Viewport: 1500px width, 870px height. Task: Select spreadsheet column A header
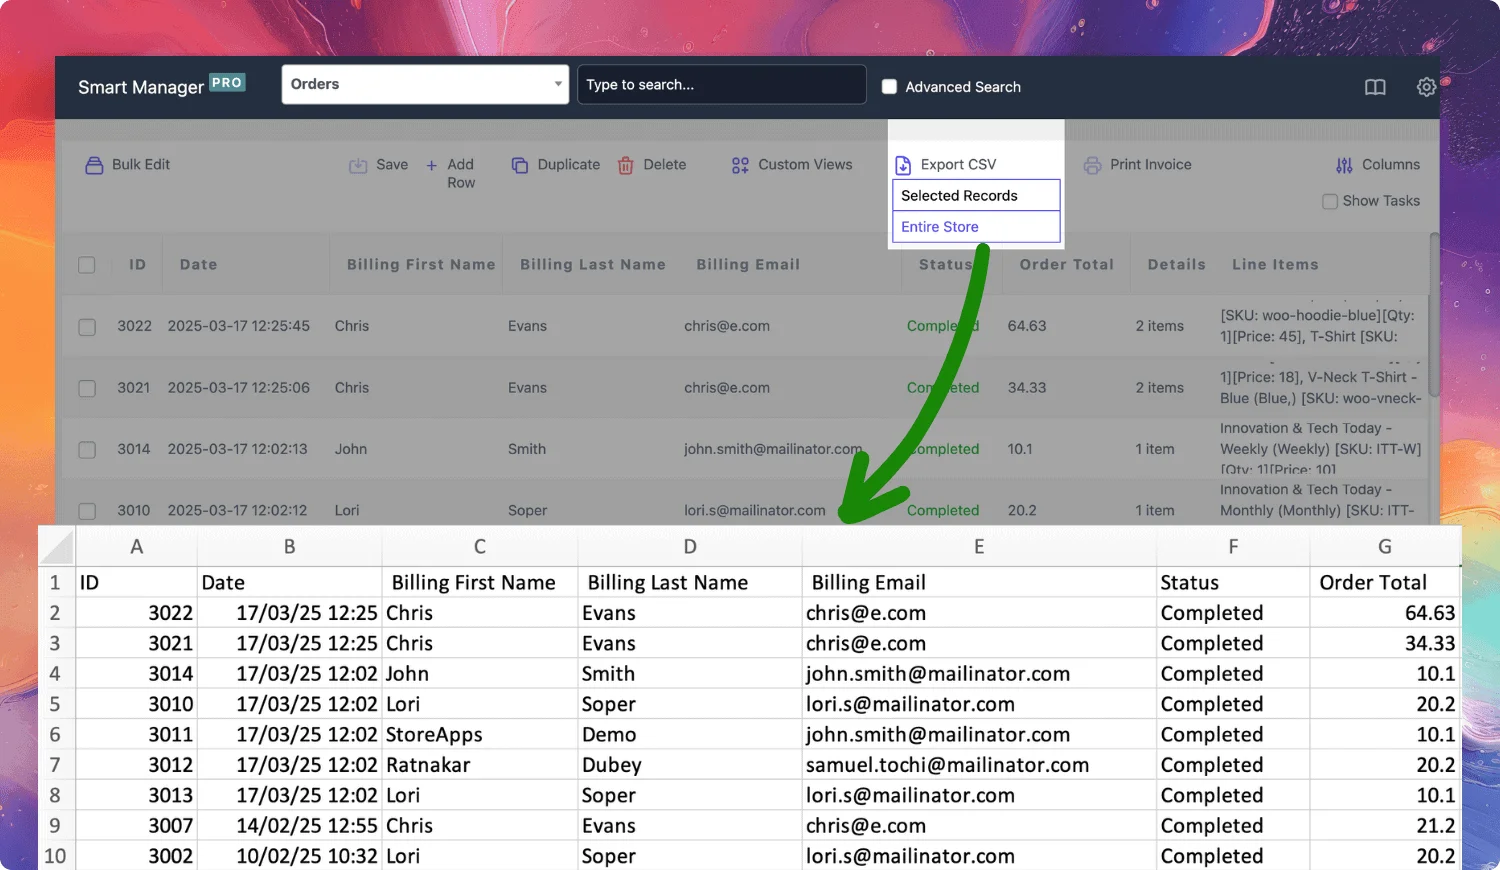pos(137,547)
